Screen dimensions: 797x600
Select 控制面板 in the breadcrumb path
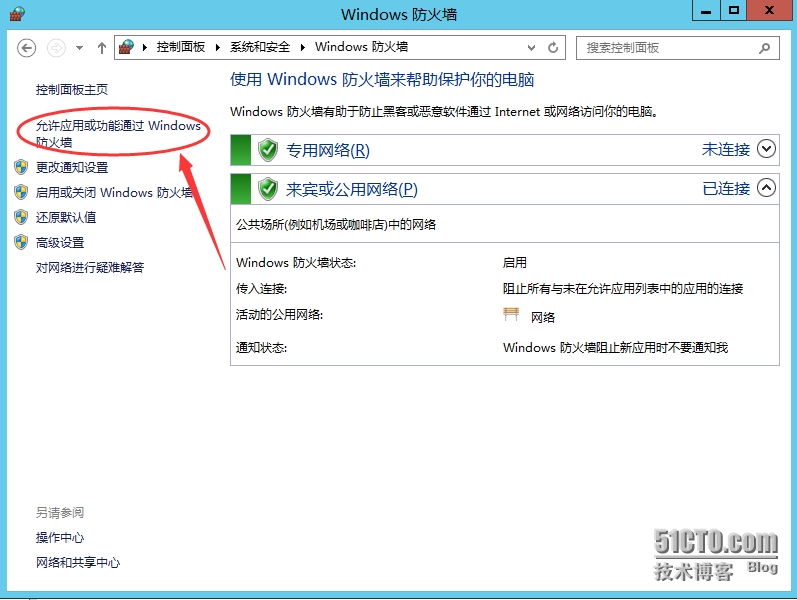(x=181, y=47)
